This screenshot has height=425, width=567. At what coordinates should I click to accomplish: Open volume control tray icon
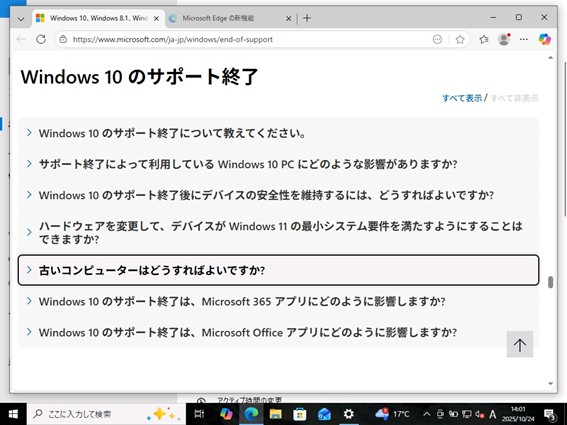[x=480, y=414]
